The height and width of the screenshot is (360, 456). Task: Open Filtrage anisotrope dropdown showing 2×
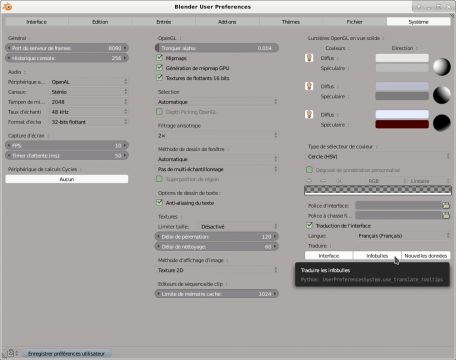click(217, 136)
